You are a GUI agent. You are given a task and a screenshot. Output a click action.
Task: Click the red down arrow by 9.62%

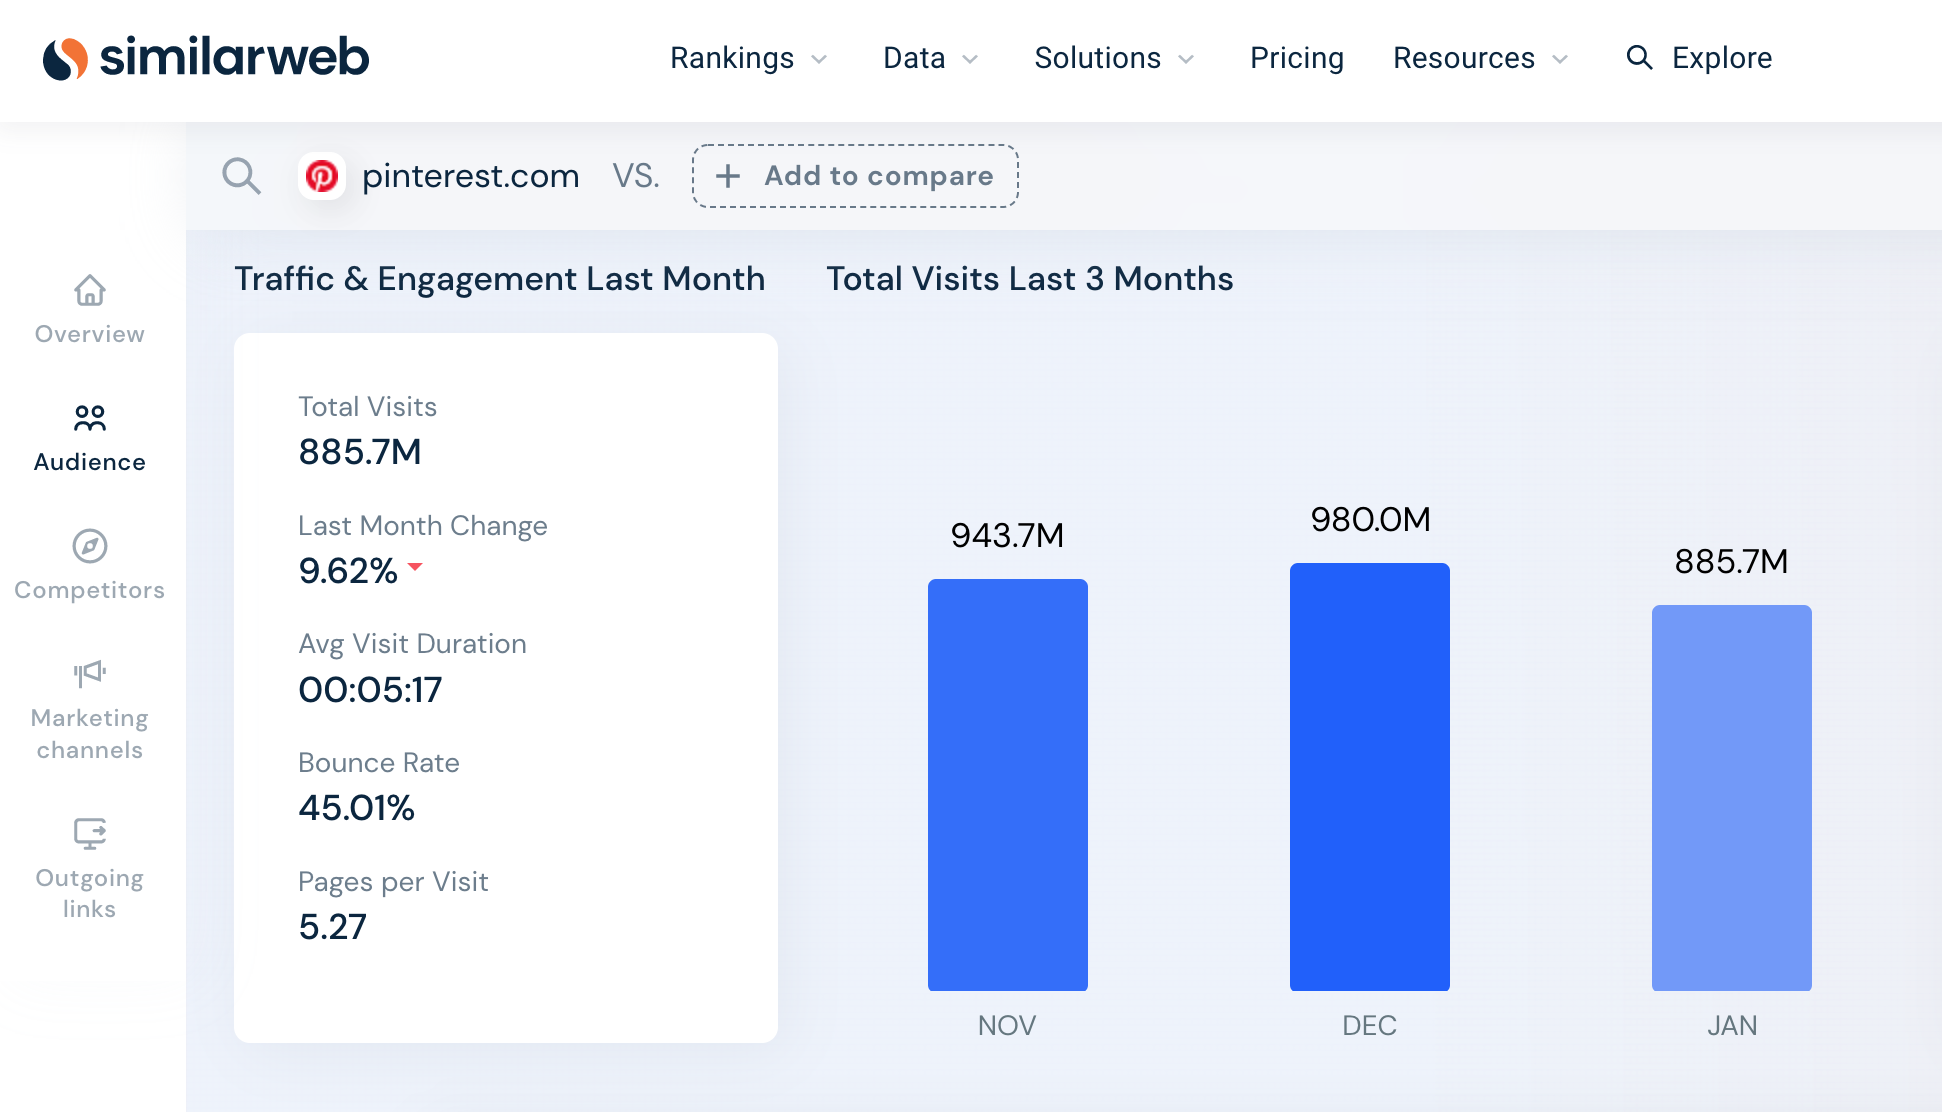(415, 567)
